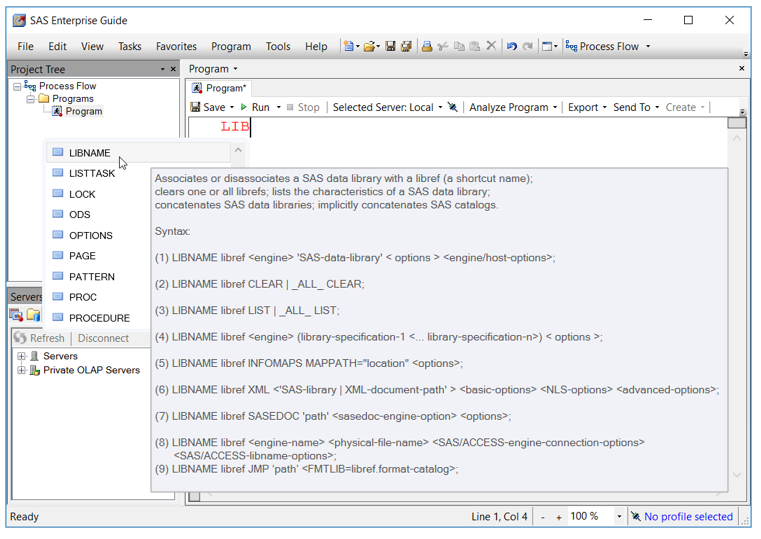Click the zoom in plus button

(559, 517)
